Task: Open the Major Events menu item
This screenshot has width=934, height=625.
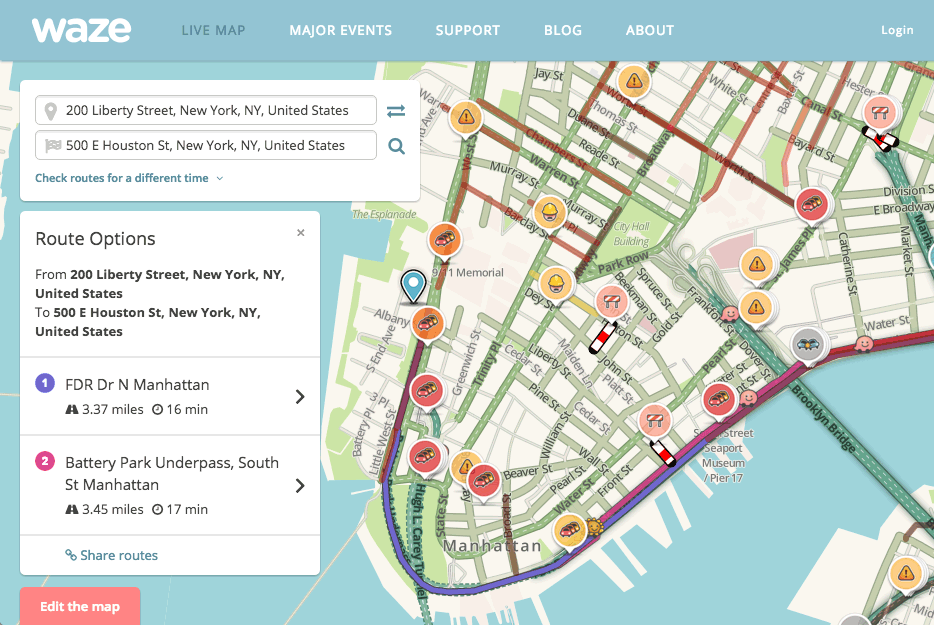Action: (x=340, y=30)
